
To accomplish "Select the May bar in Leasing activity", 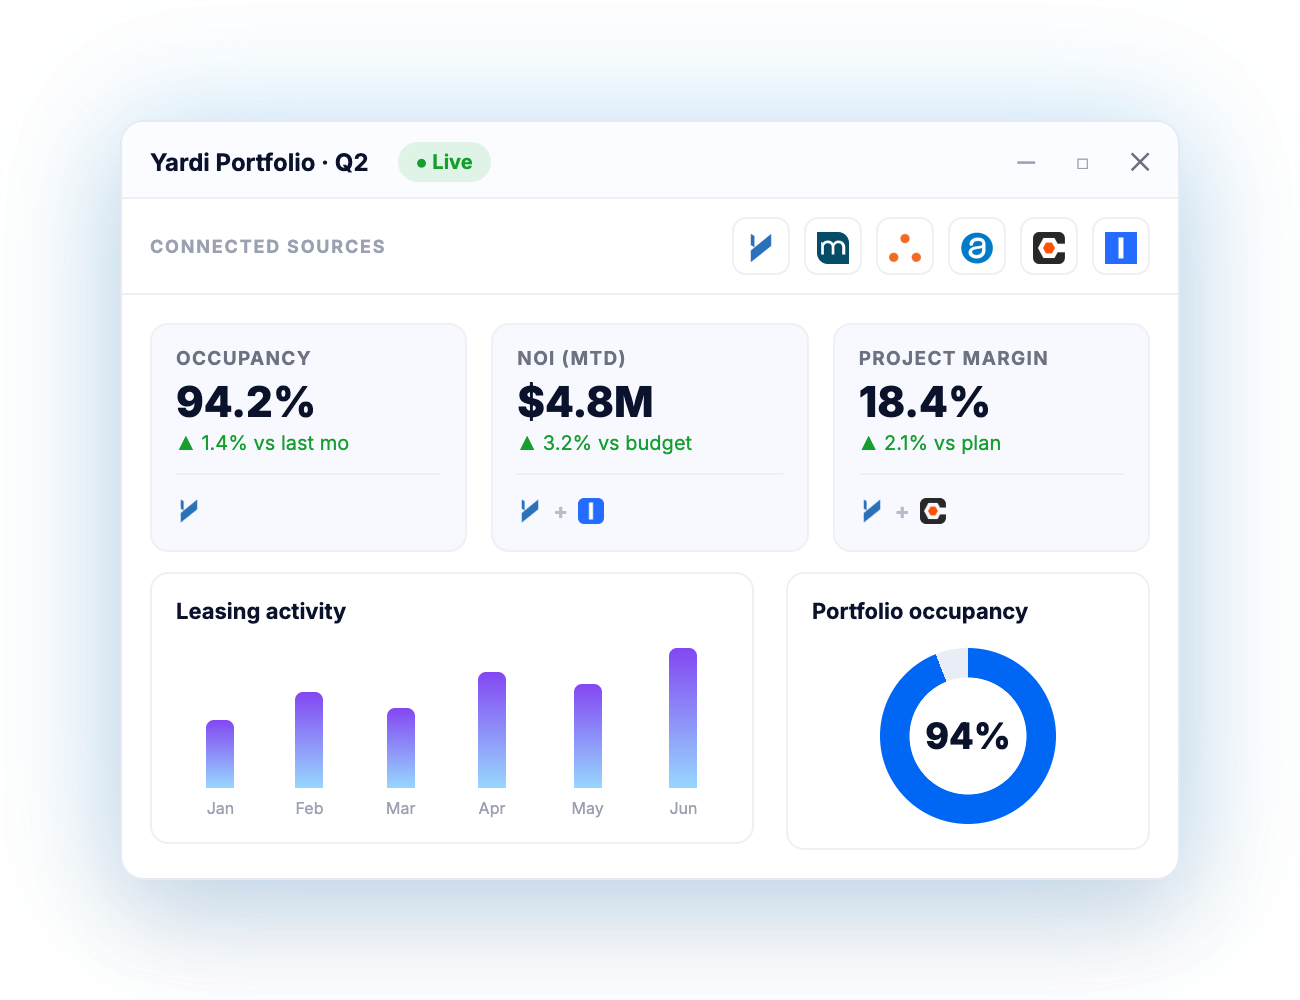I will point(588,736).
